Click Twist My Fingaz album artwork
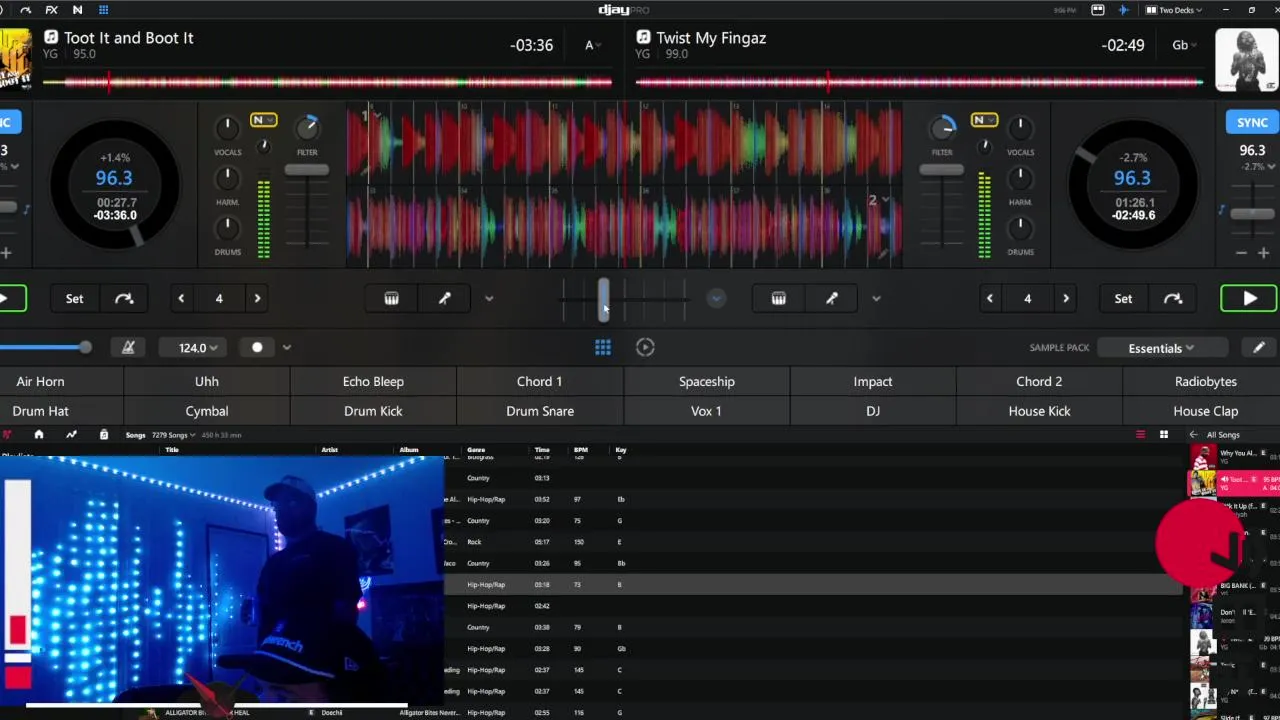Viewport: 1280px width, 720px height. pos(1247,60)
